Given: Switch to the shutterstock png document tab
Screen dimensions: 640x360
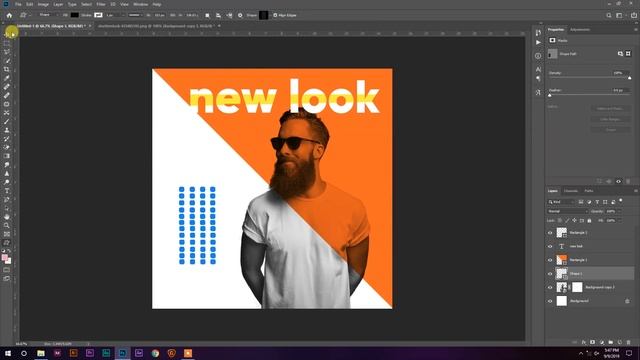Looking at the screenshot, I should (155, 26).
